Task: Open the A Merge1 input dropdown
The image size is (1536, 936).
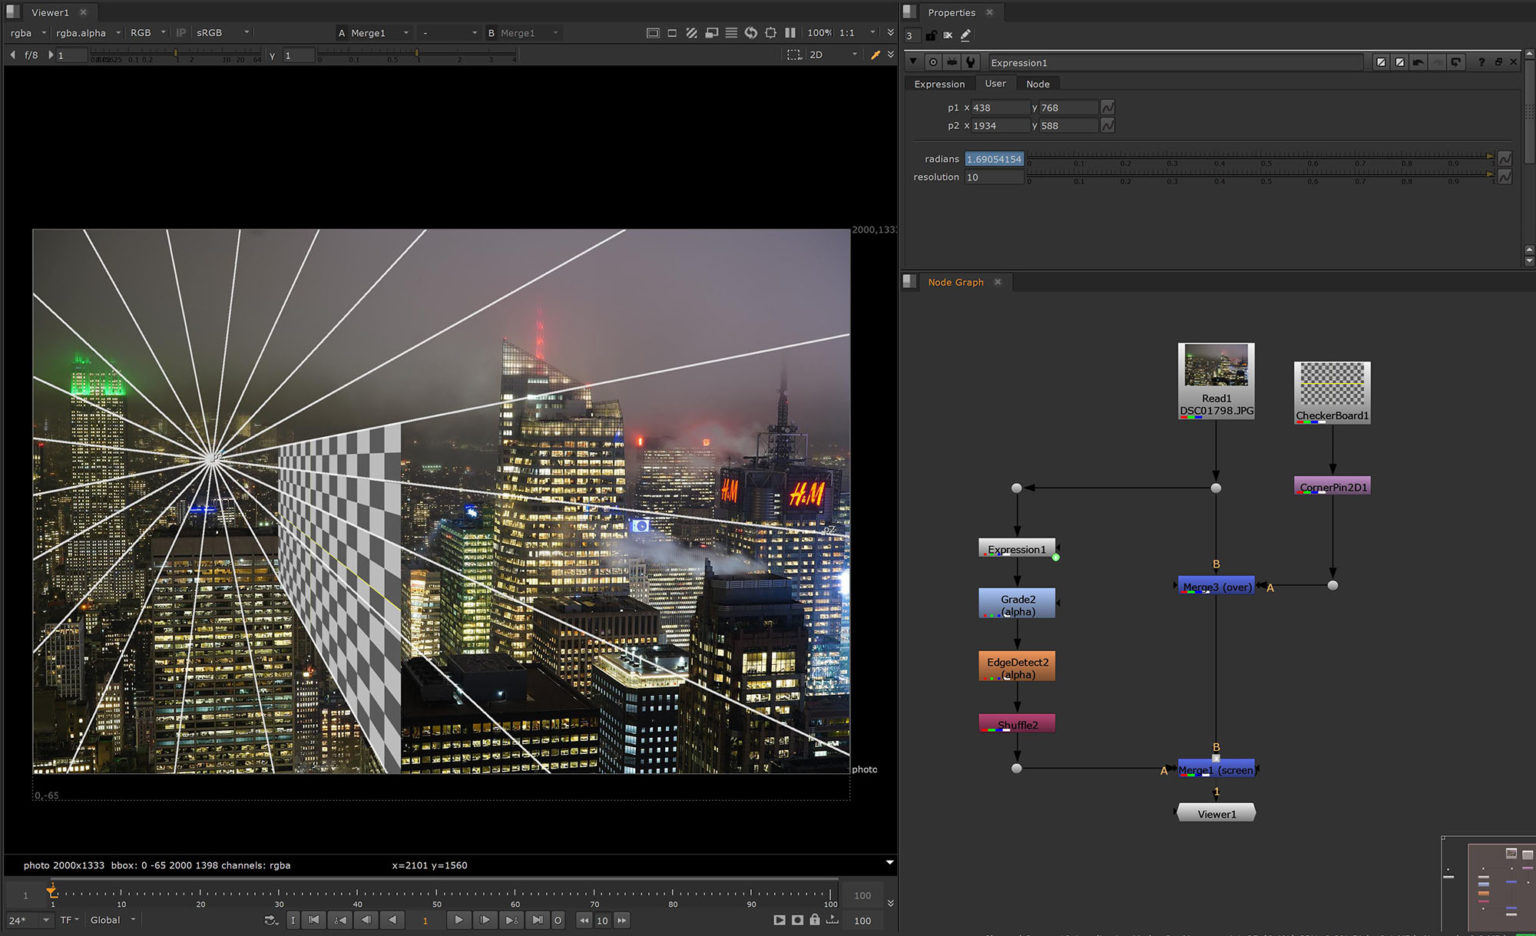Action: pos(373,32)
